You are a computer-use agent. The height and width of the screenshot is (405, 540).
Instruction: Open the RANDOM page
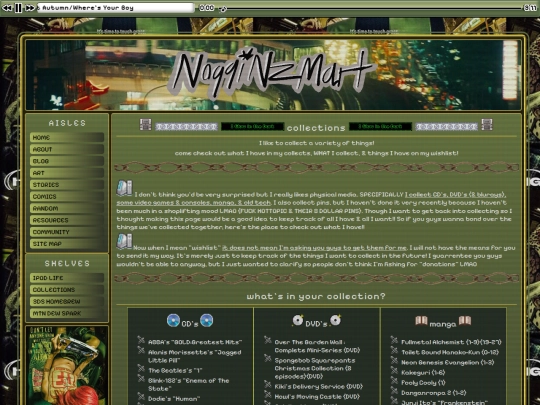click(67, 208)
